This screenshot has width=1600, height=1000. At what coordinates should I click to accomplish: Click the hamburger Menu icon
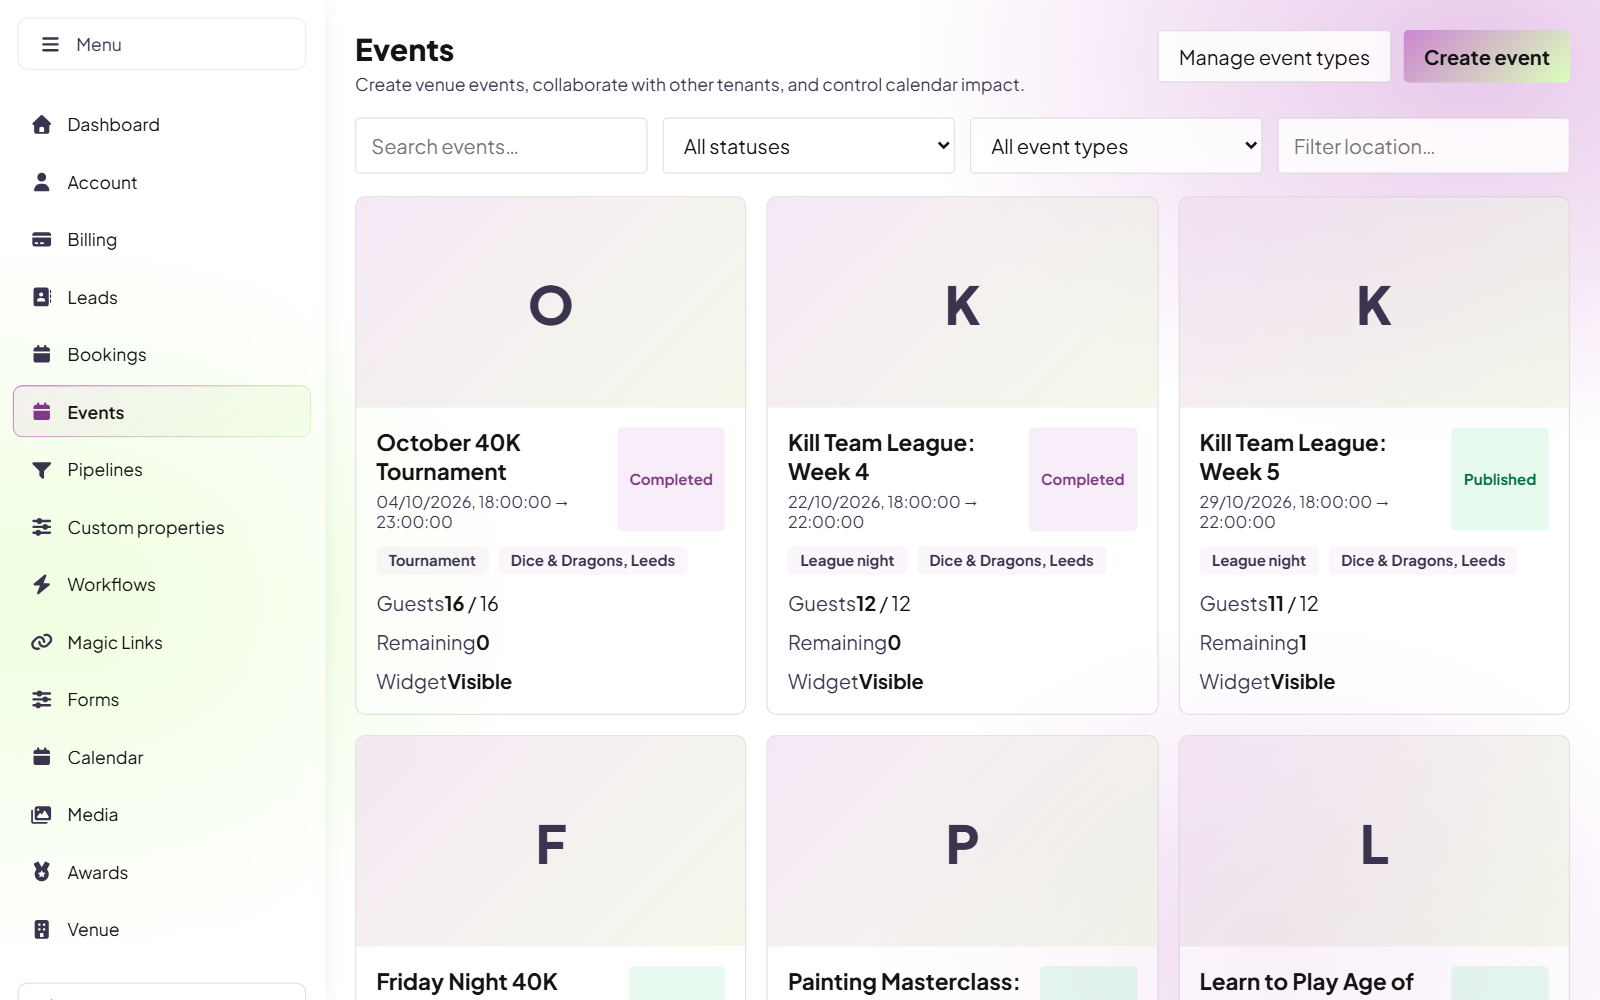(50, 45)
